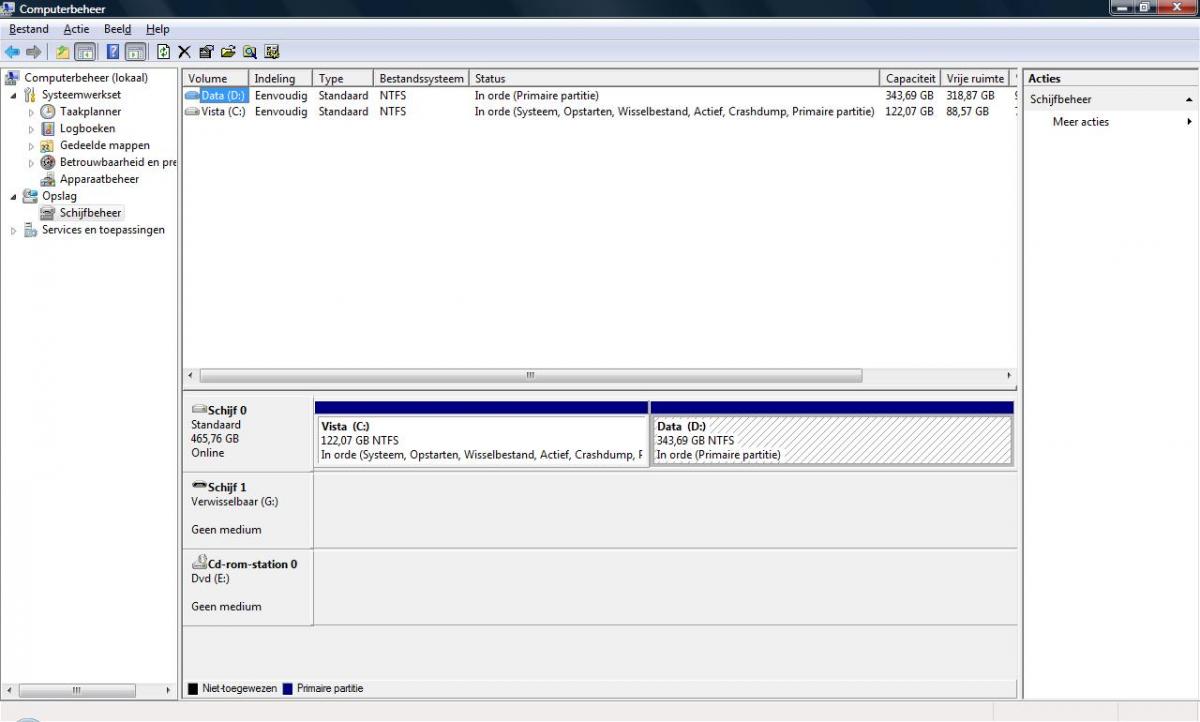The height and width of the screenshot is (722, 1200).
Task: Select Apparaatbeheer in the tree
Action: pyautogui.click(x=99, y=179)
